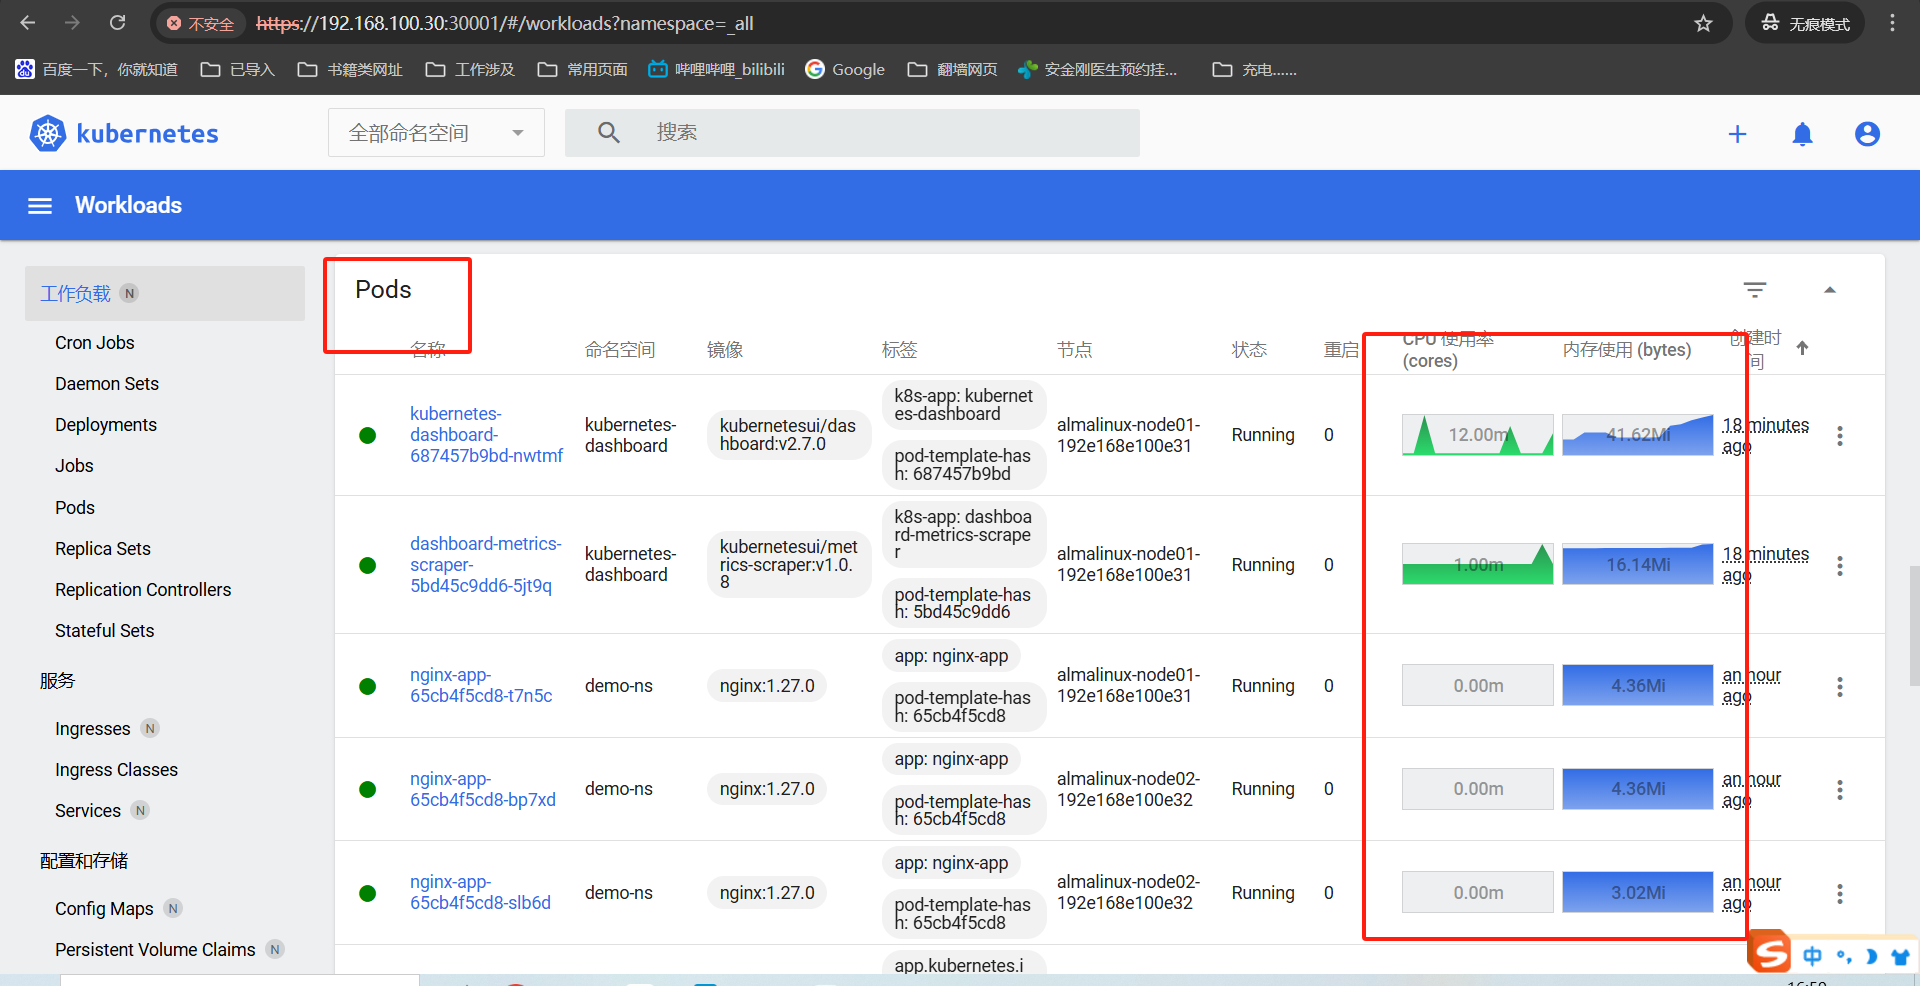1920x986 pixels.
Task: Click the 无痕模式 incognito indicator
Action: pos(1807,23)
